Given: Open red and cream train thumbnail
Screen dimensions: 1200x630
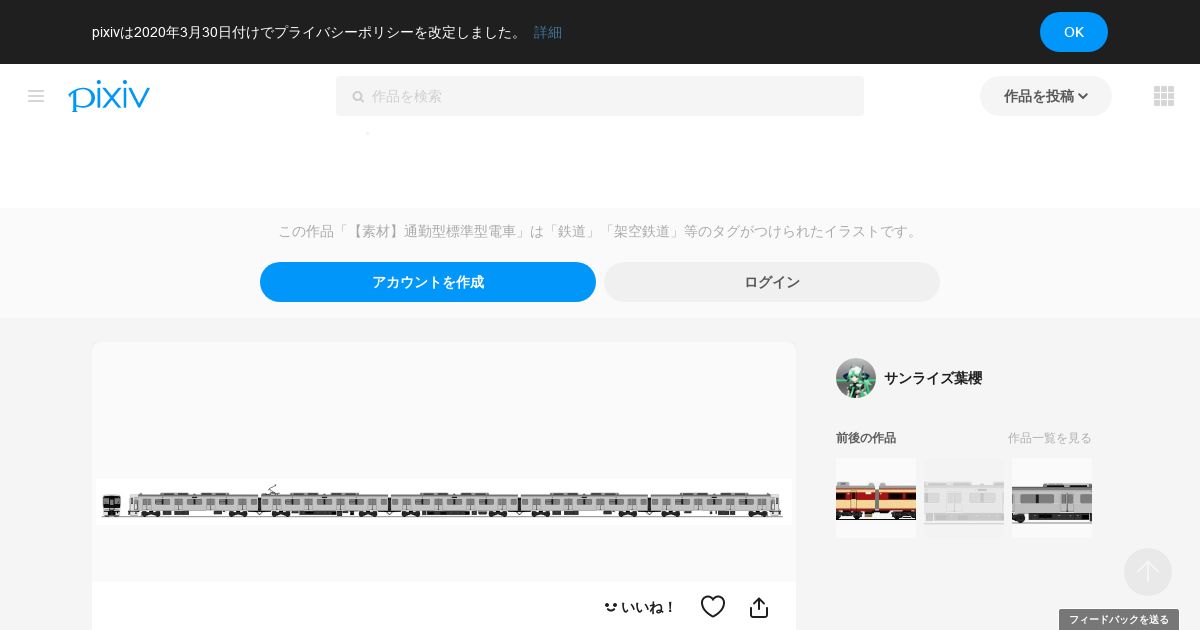Looking at the screenshot, I should 876,498.
